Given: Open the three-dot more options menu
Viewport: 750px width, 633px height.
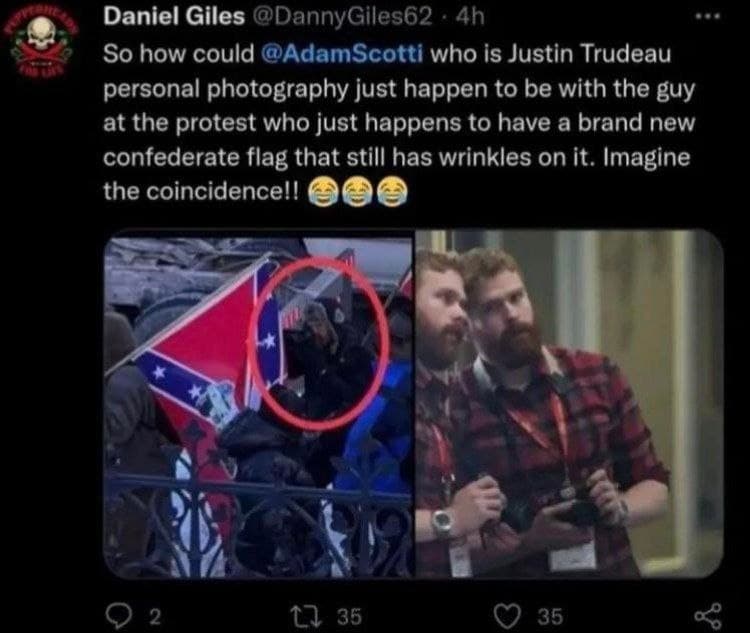Looking at the screenshot, I should (x=708, y=17).
